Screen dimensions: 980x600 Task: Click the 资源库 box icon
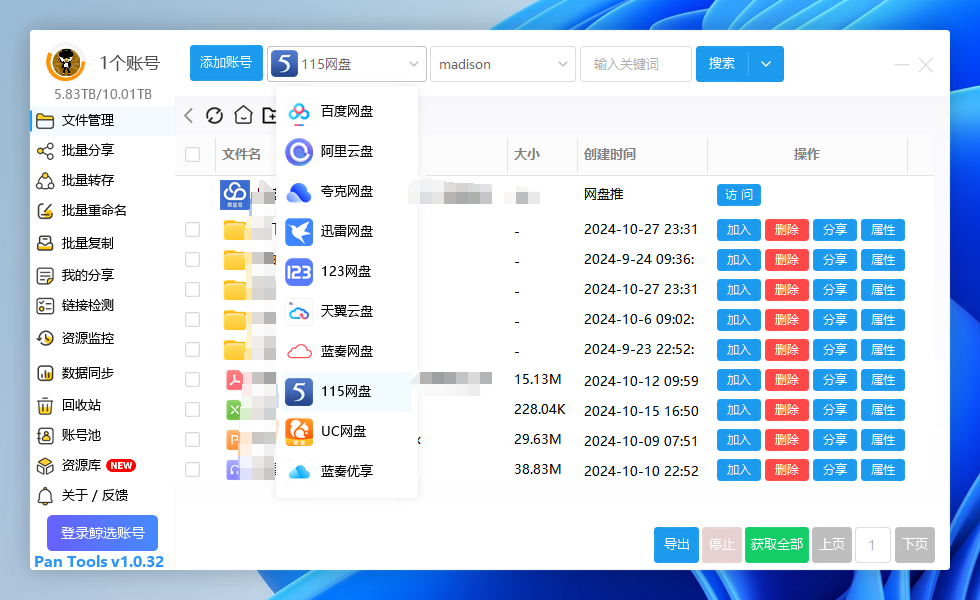click(x=45, y=466)
